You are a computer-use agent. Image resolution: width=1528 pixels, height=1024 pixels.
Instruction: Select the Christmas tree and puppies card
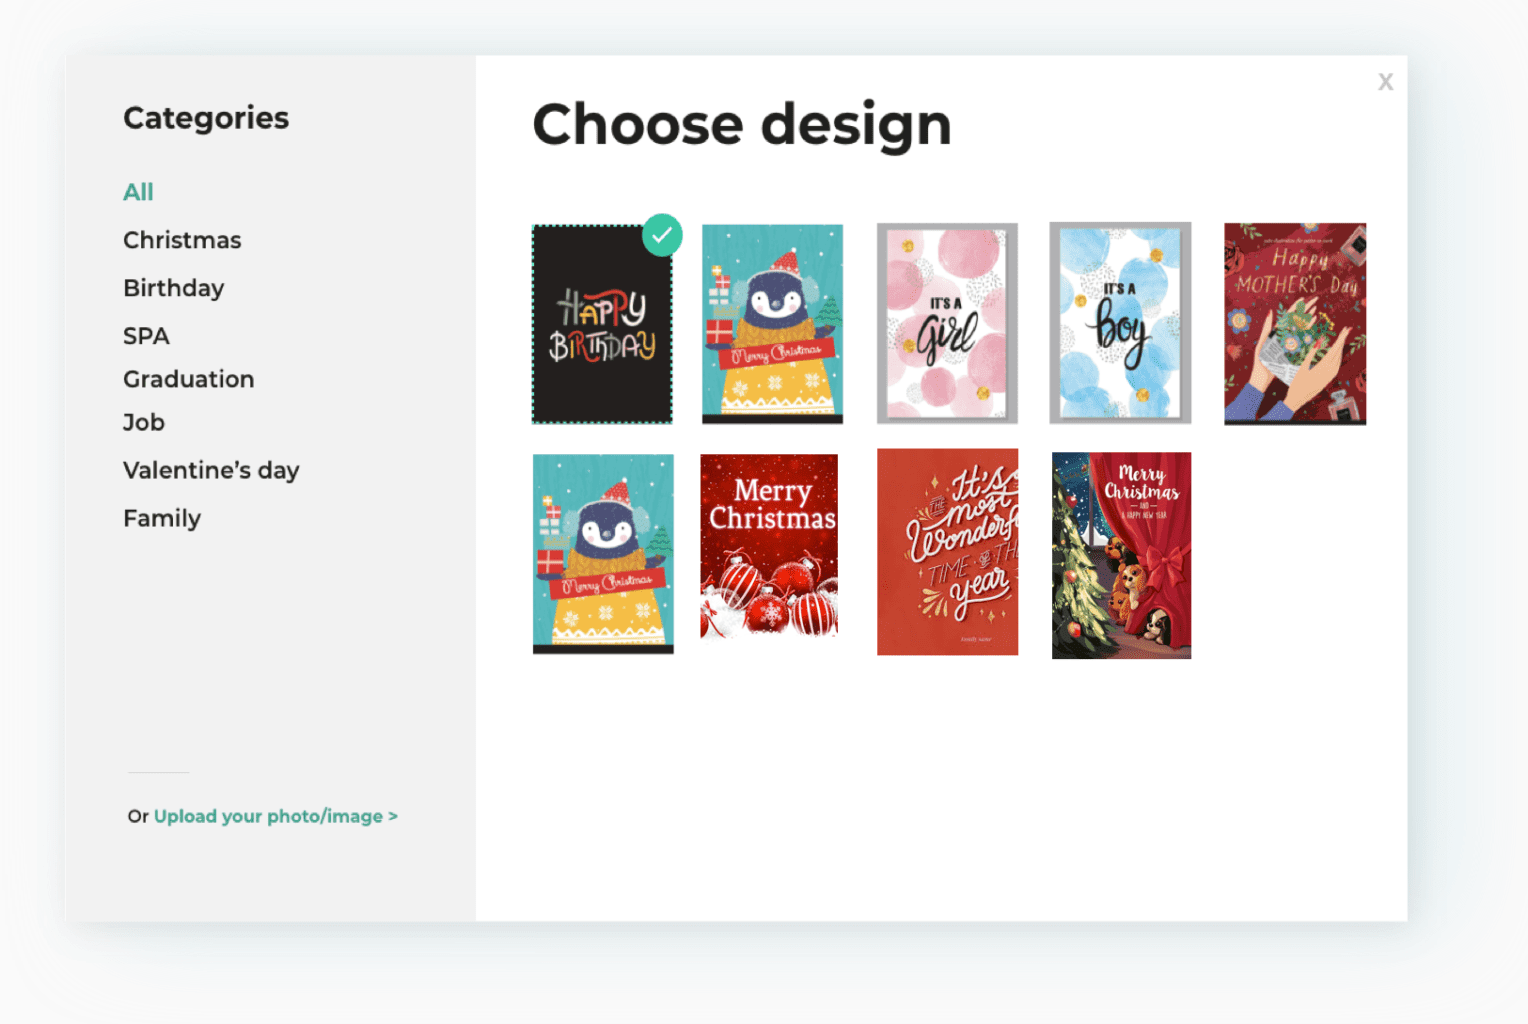(1121, 555)
